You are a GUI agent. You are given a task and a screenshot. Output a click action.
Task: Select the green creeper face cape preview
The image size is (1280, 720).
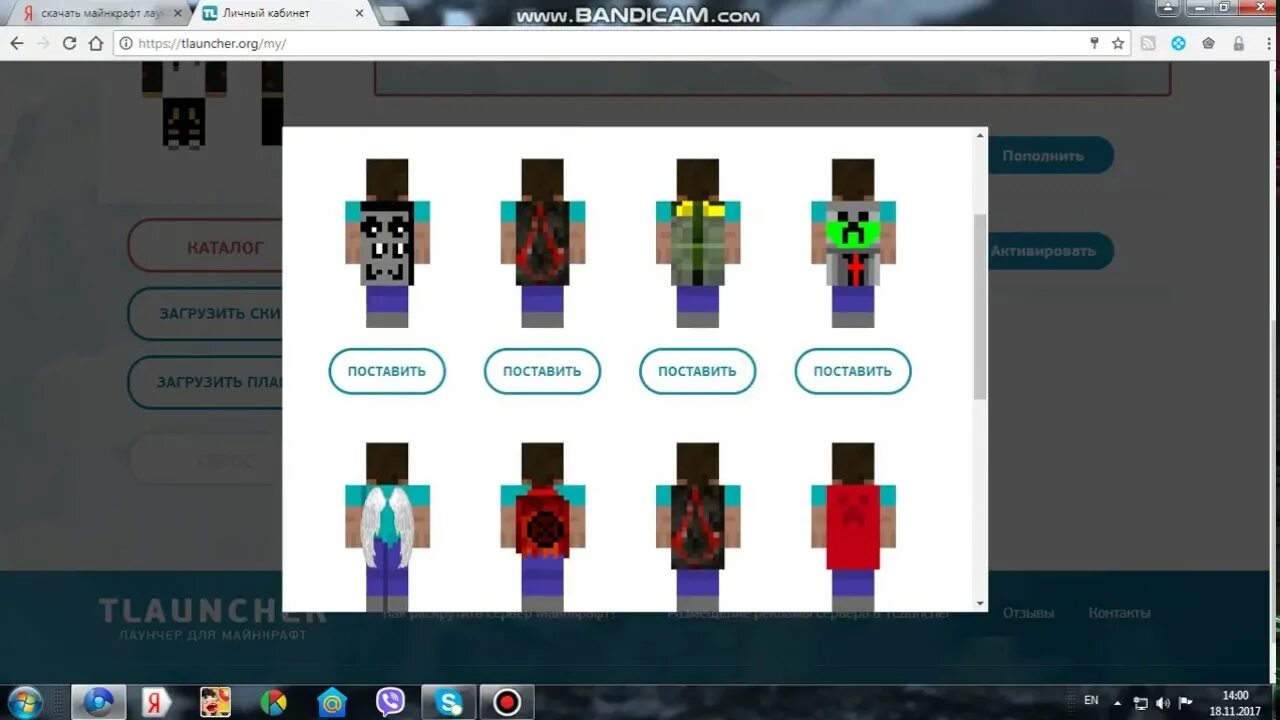[853, 243]
